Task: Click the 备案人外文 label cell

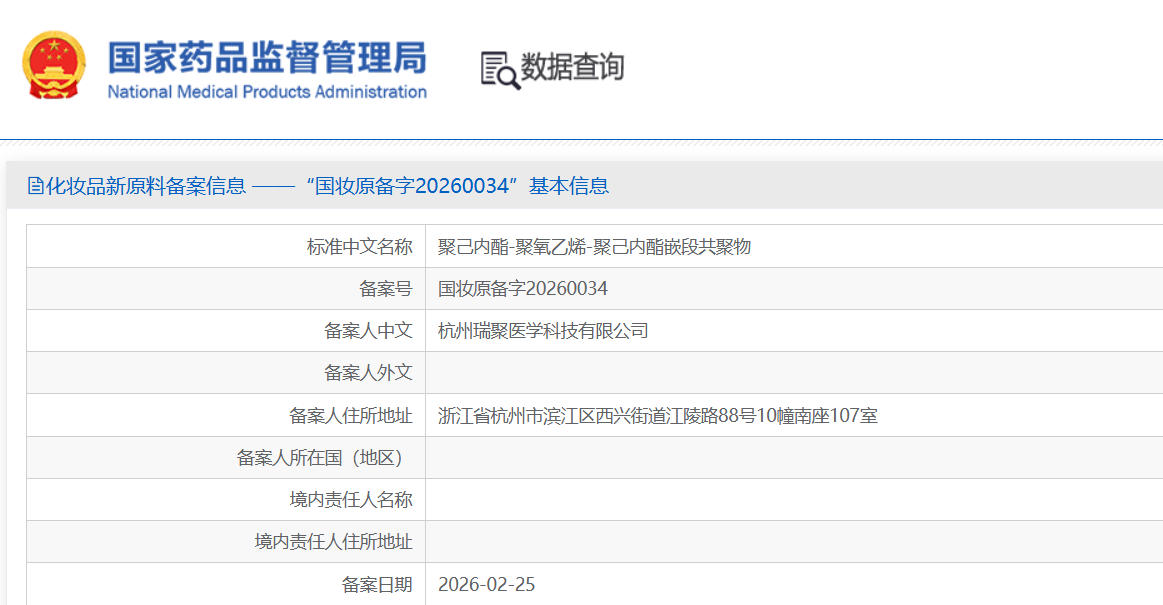Action: 368,373
